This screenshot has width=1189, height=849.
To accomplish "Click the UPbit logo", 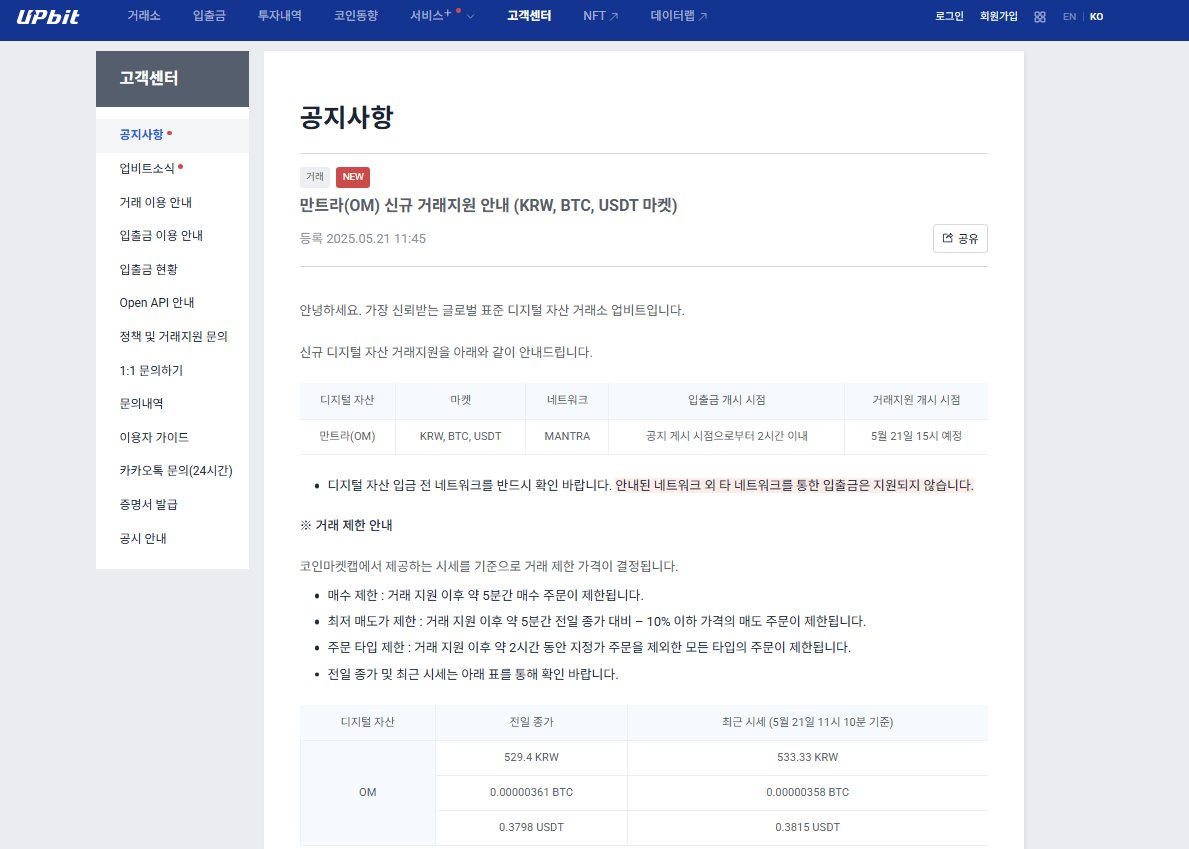I will [48, 16].
